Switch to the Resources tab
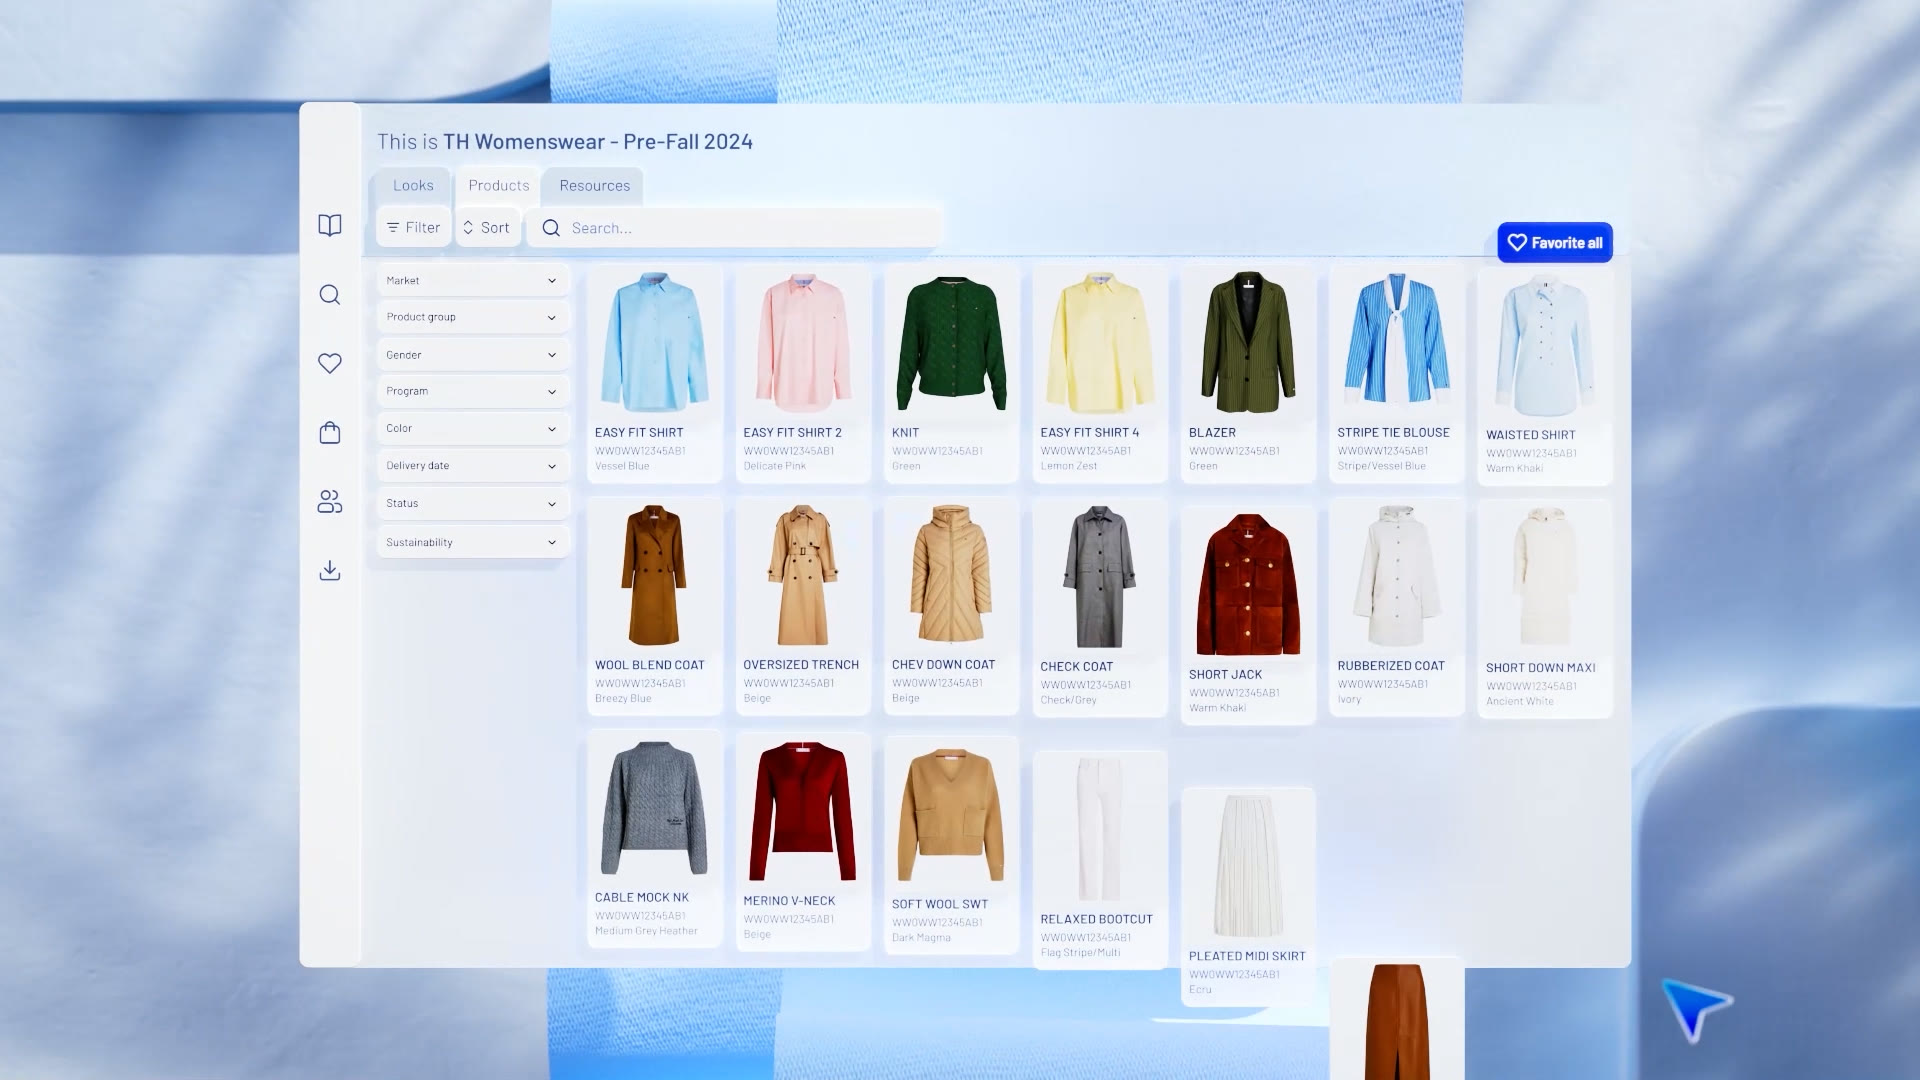Screen dimensions: 1920x1080 click(x=594, y=185)
